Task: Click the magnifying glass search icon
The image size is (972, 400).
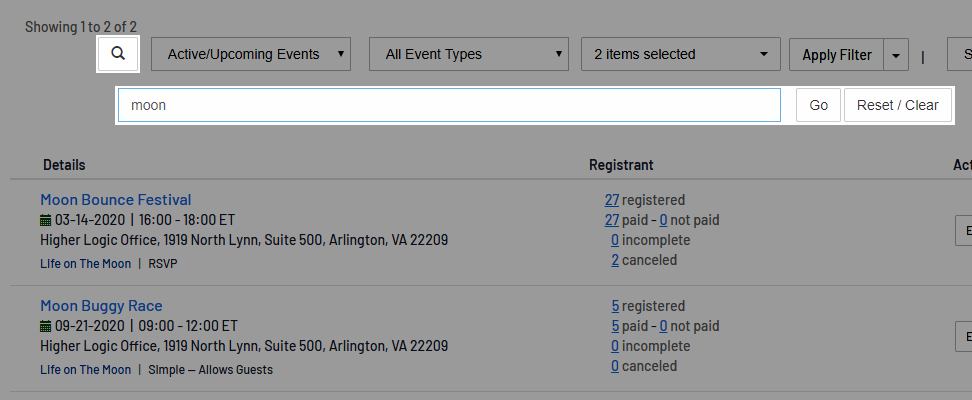Action: 118,54
